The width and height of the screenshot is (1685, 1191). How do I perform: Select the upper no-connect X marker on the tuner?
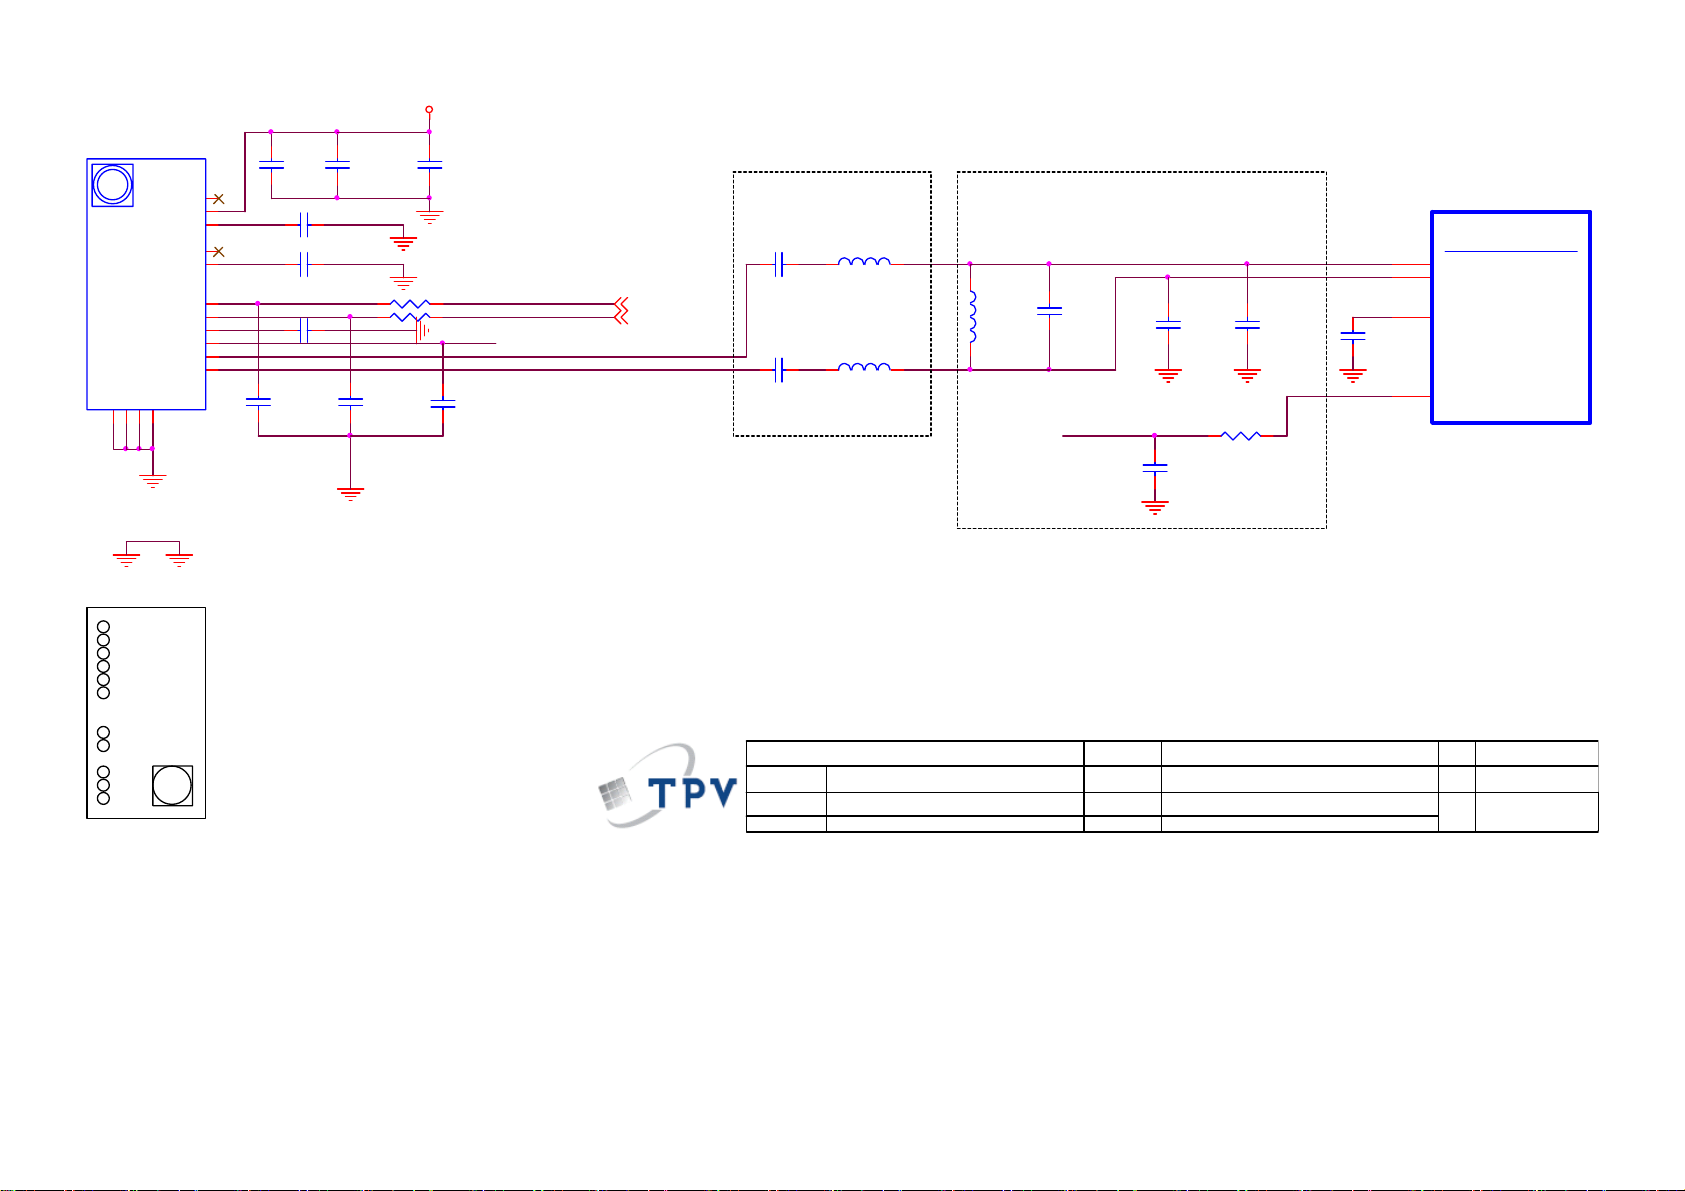pos(219,199)
